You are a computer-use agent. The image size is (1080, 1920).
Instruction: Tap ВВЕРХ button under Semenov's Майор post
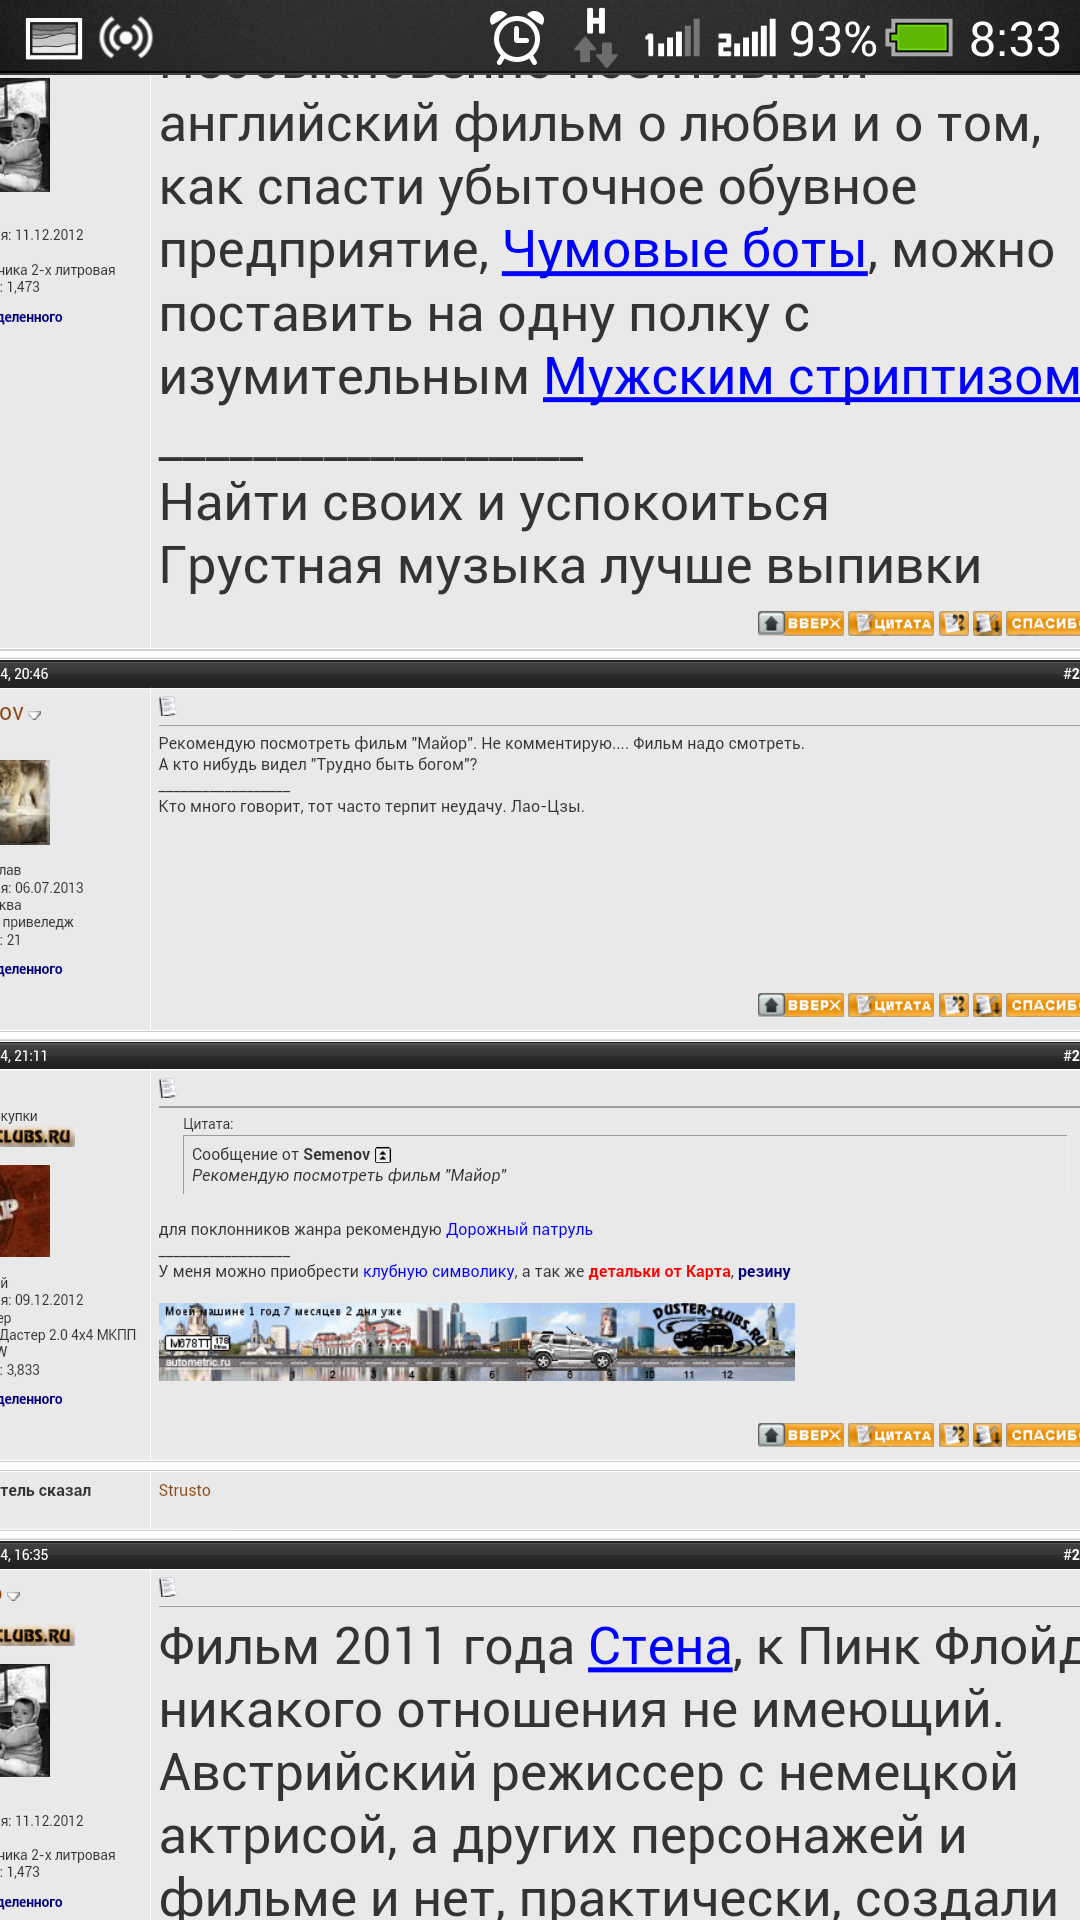(801, 1005)
